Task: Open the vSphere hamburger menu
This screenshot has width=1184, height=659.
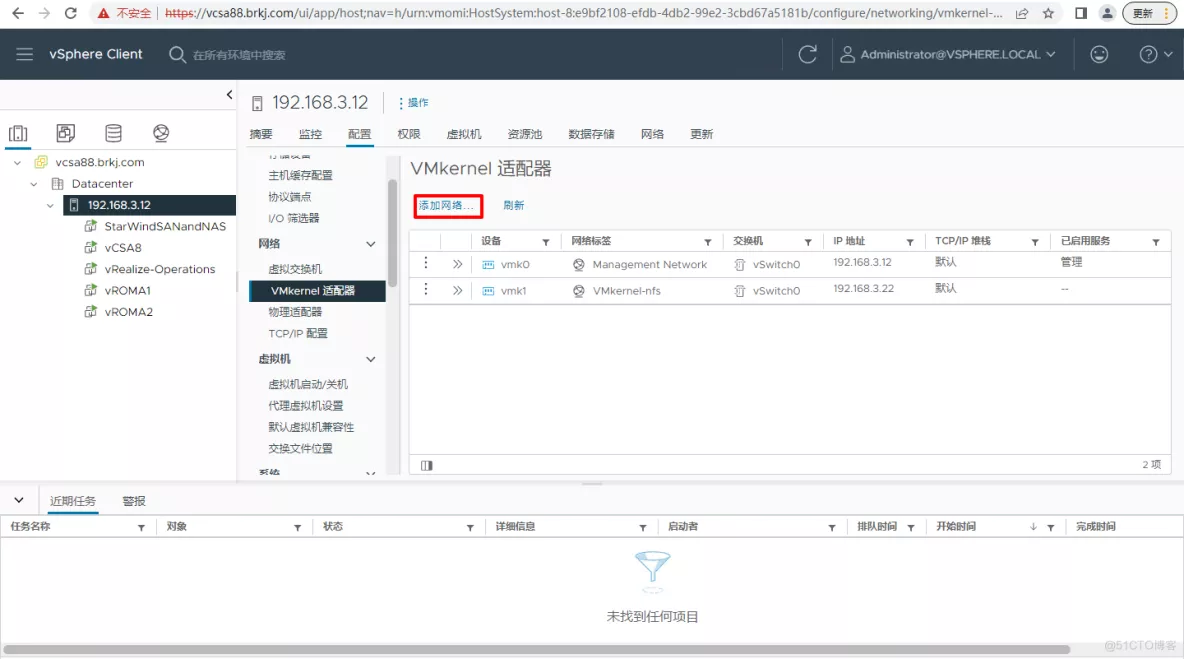Action: click(24, 54)
